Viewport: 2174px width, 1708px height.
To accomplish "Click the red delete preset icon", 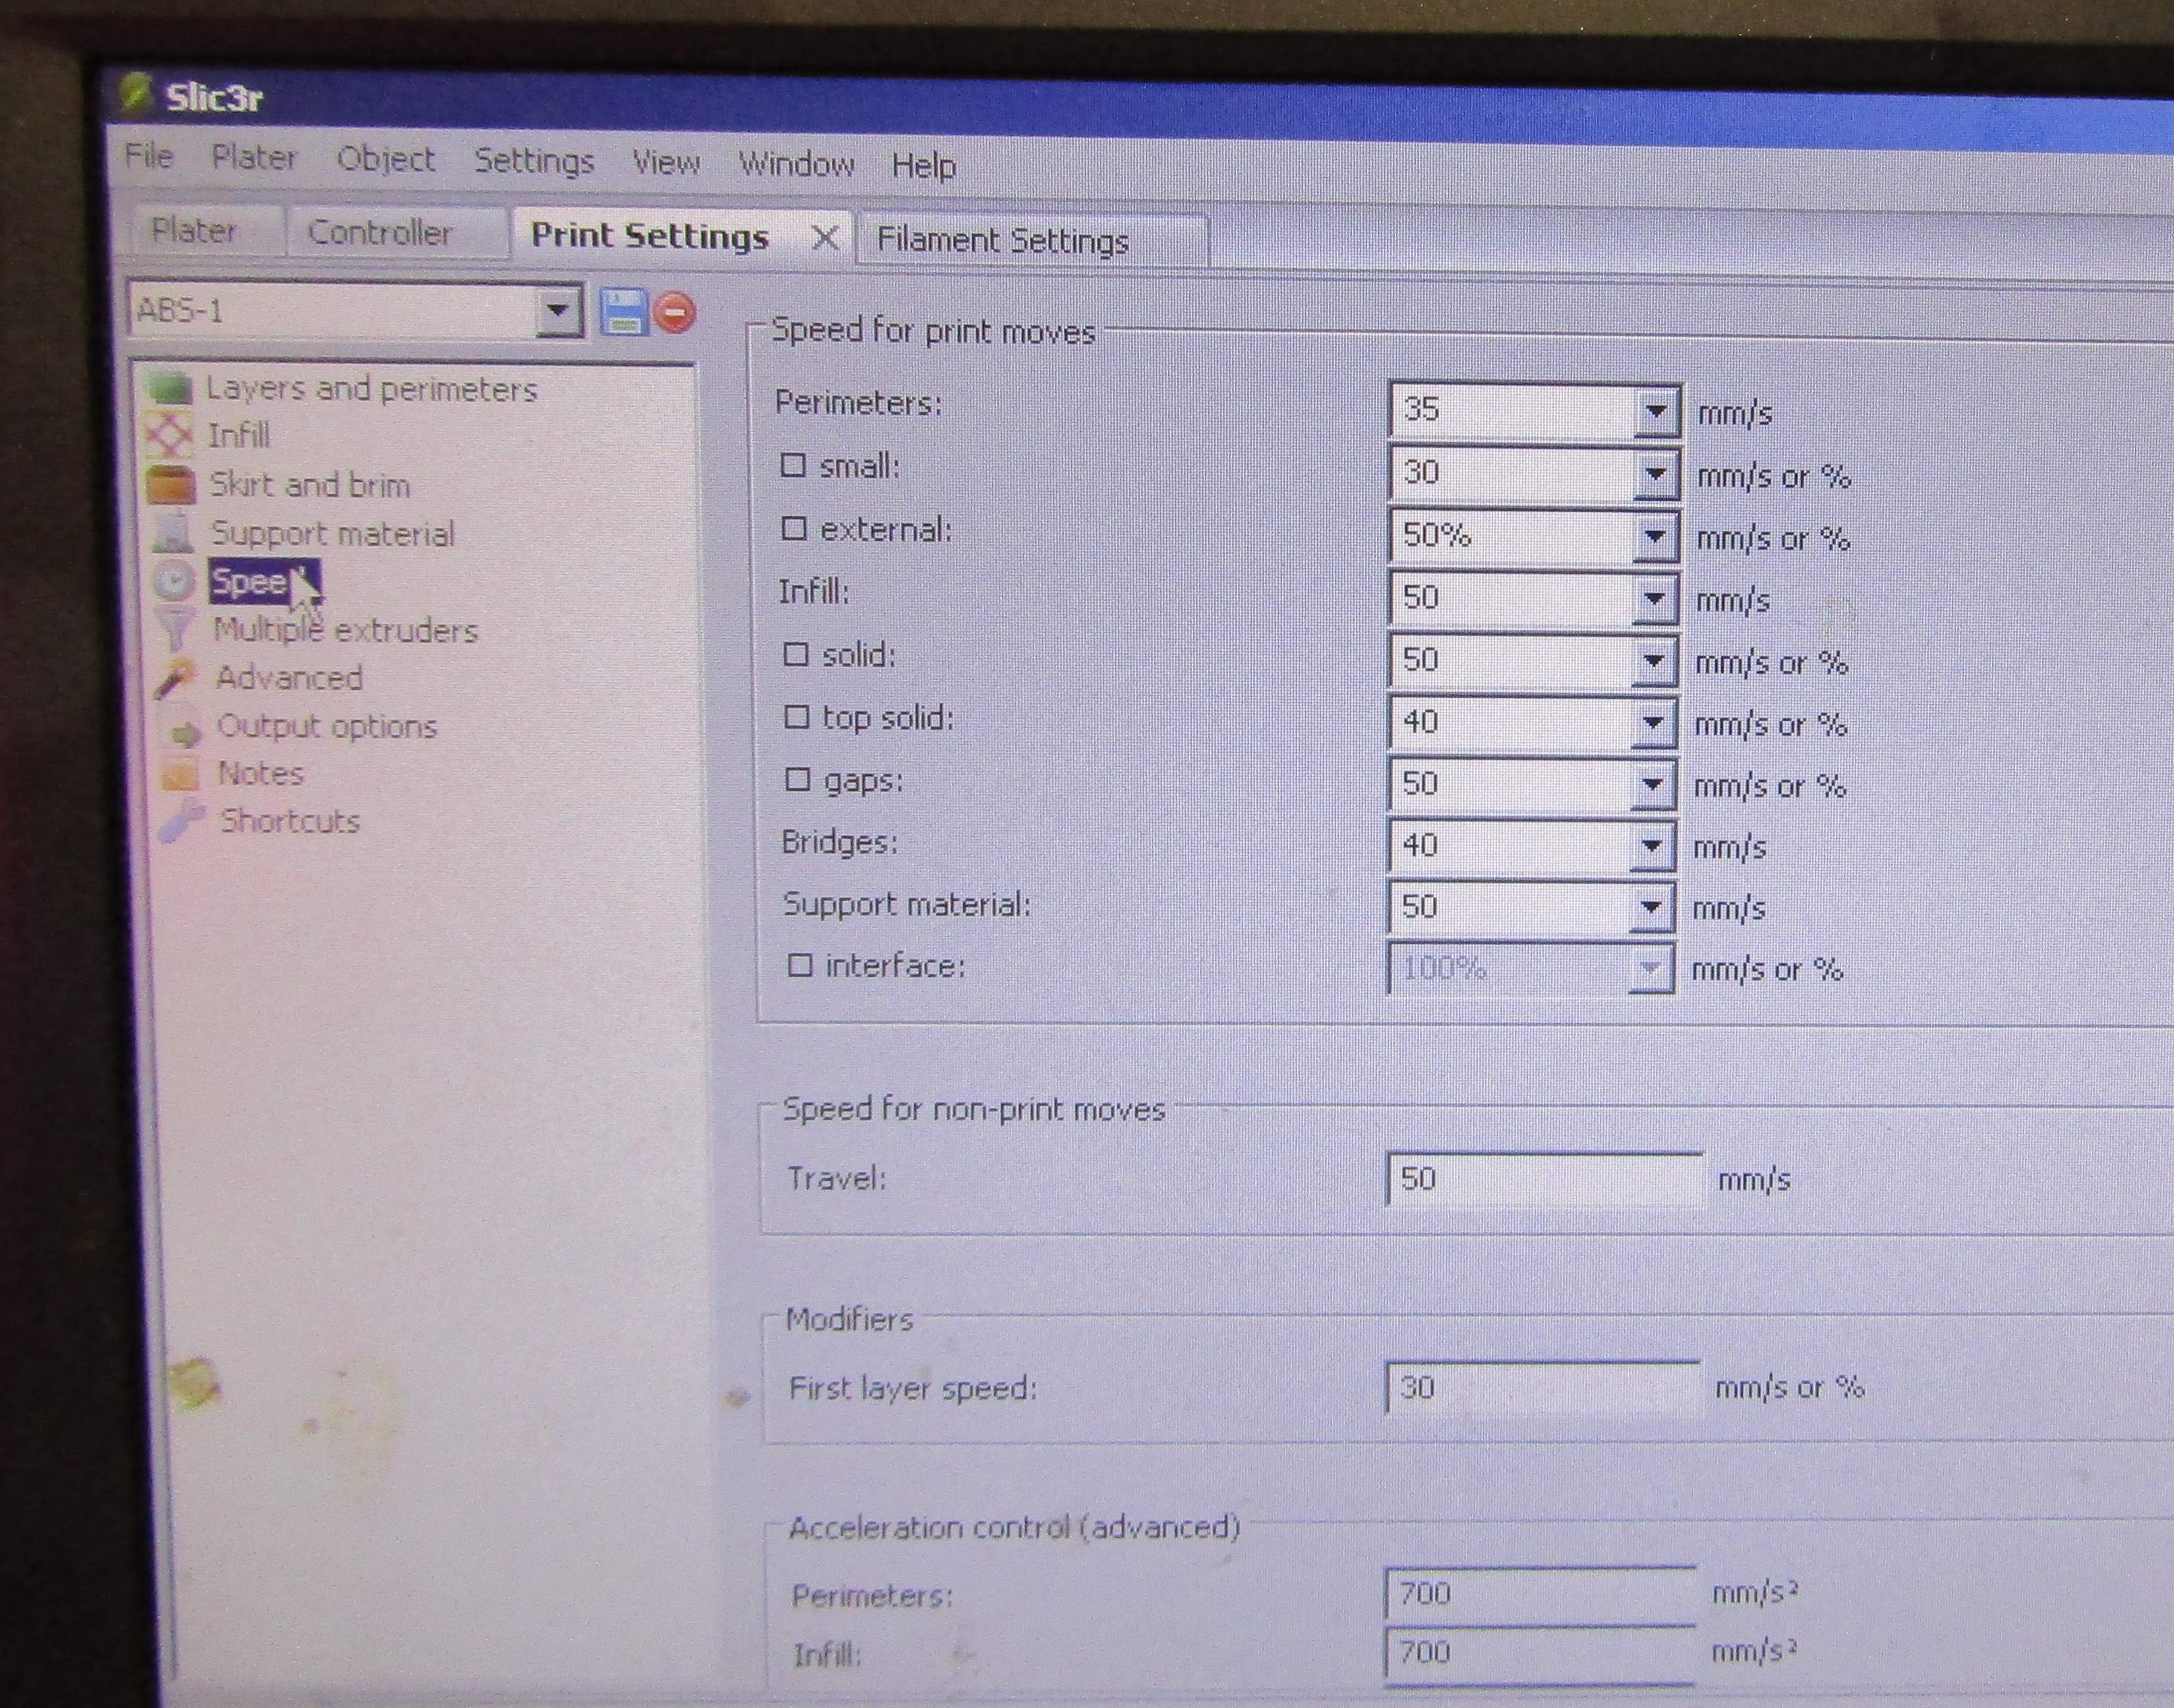I will click(x=675, y=313).
